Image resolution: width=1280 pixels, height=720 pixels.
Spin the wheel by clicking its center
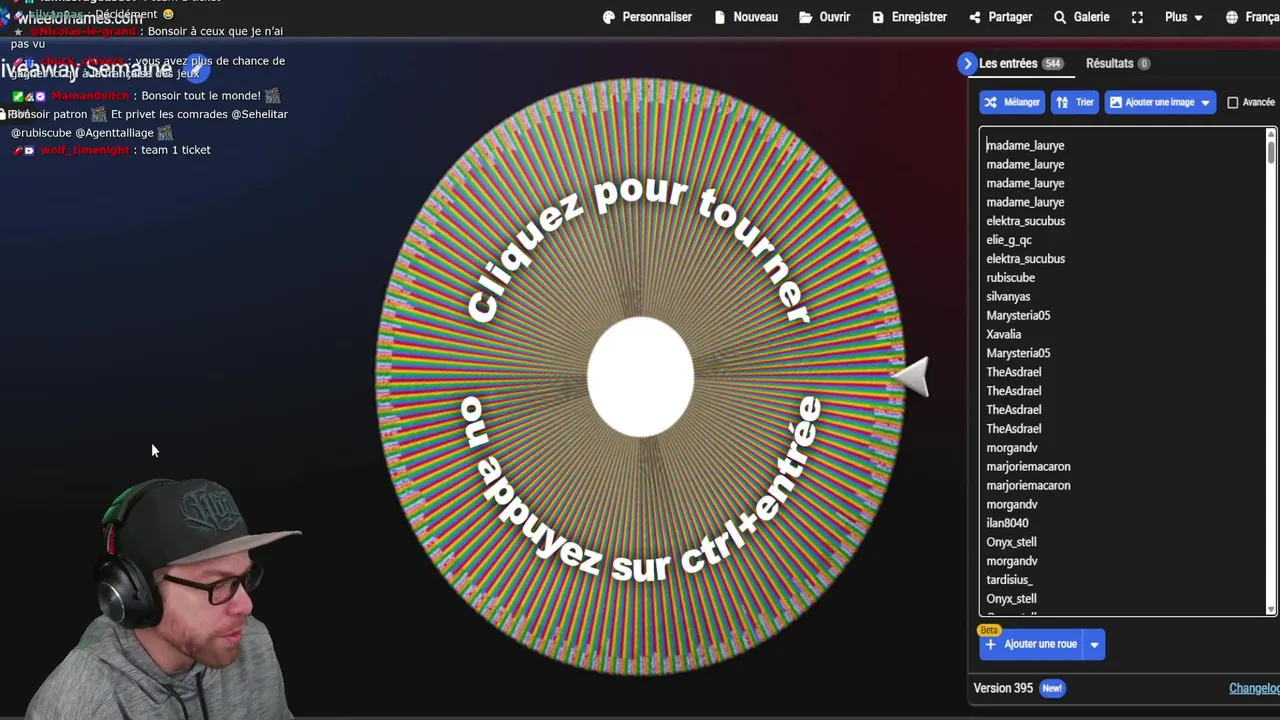[640, 377]
